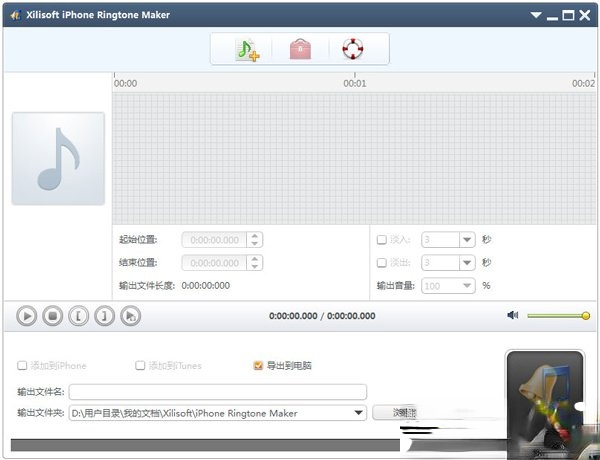Open the title bar dropdown menu arrow

[x=536, y=15]
